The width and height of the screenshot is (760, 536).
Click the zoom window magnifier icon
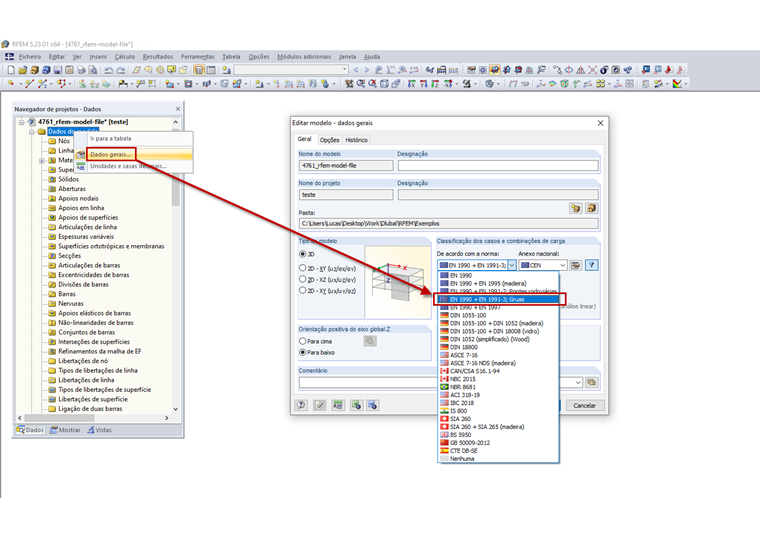coord(361,84)
